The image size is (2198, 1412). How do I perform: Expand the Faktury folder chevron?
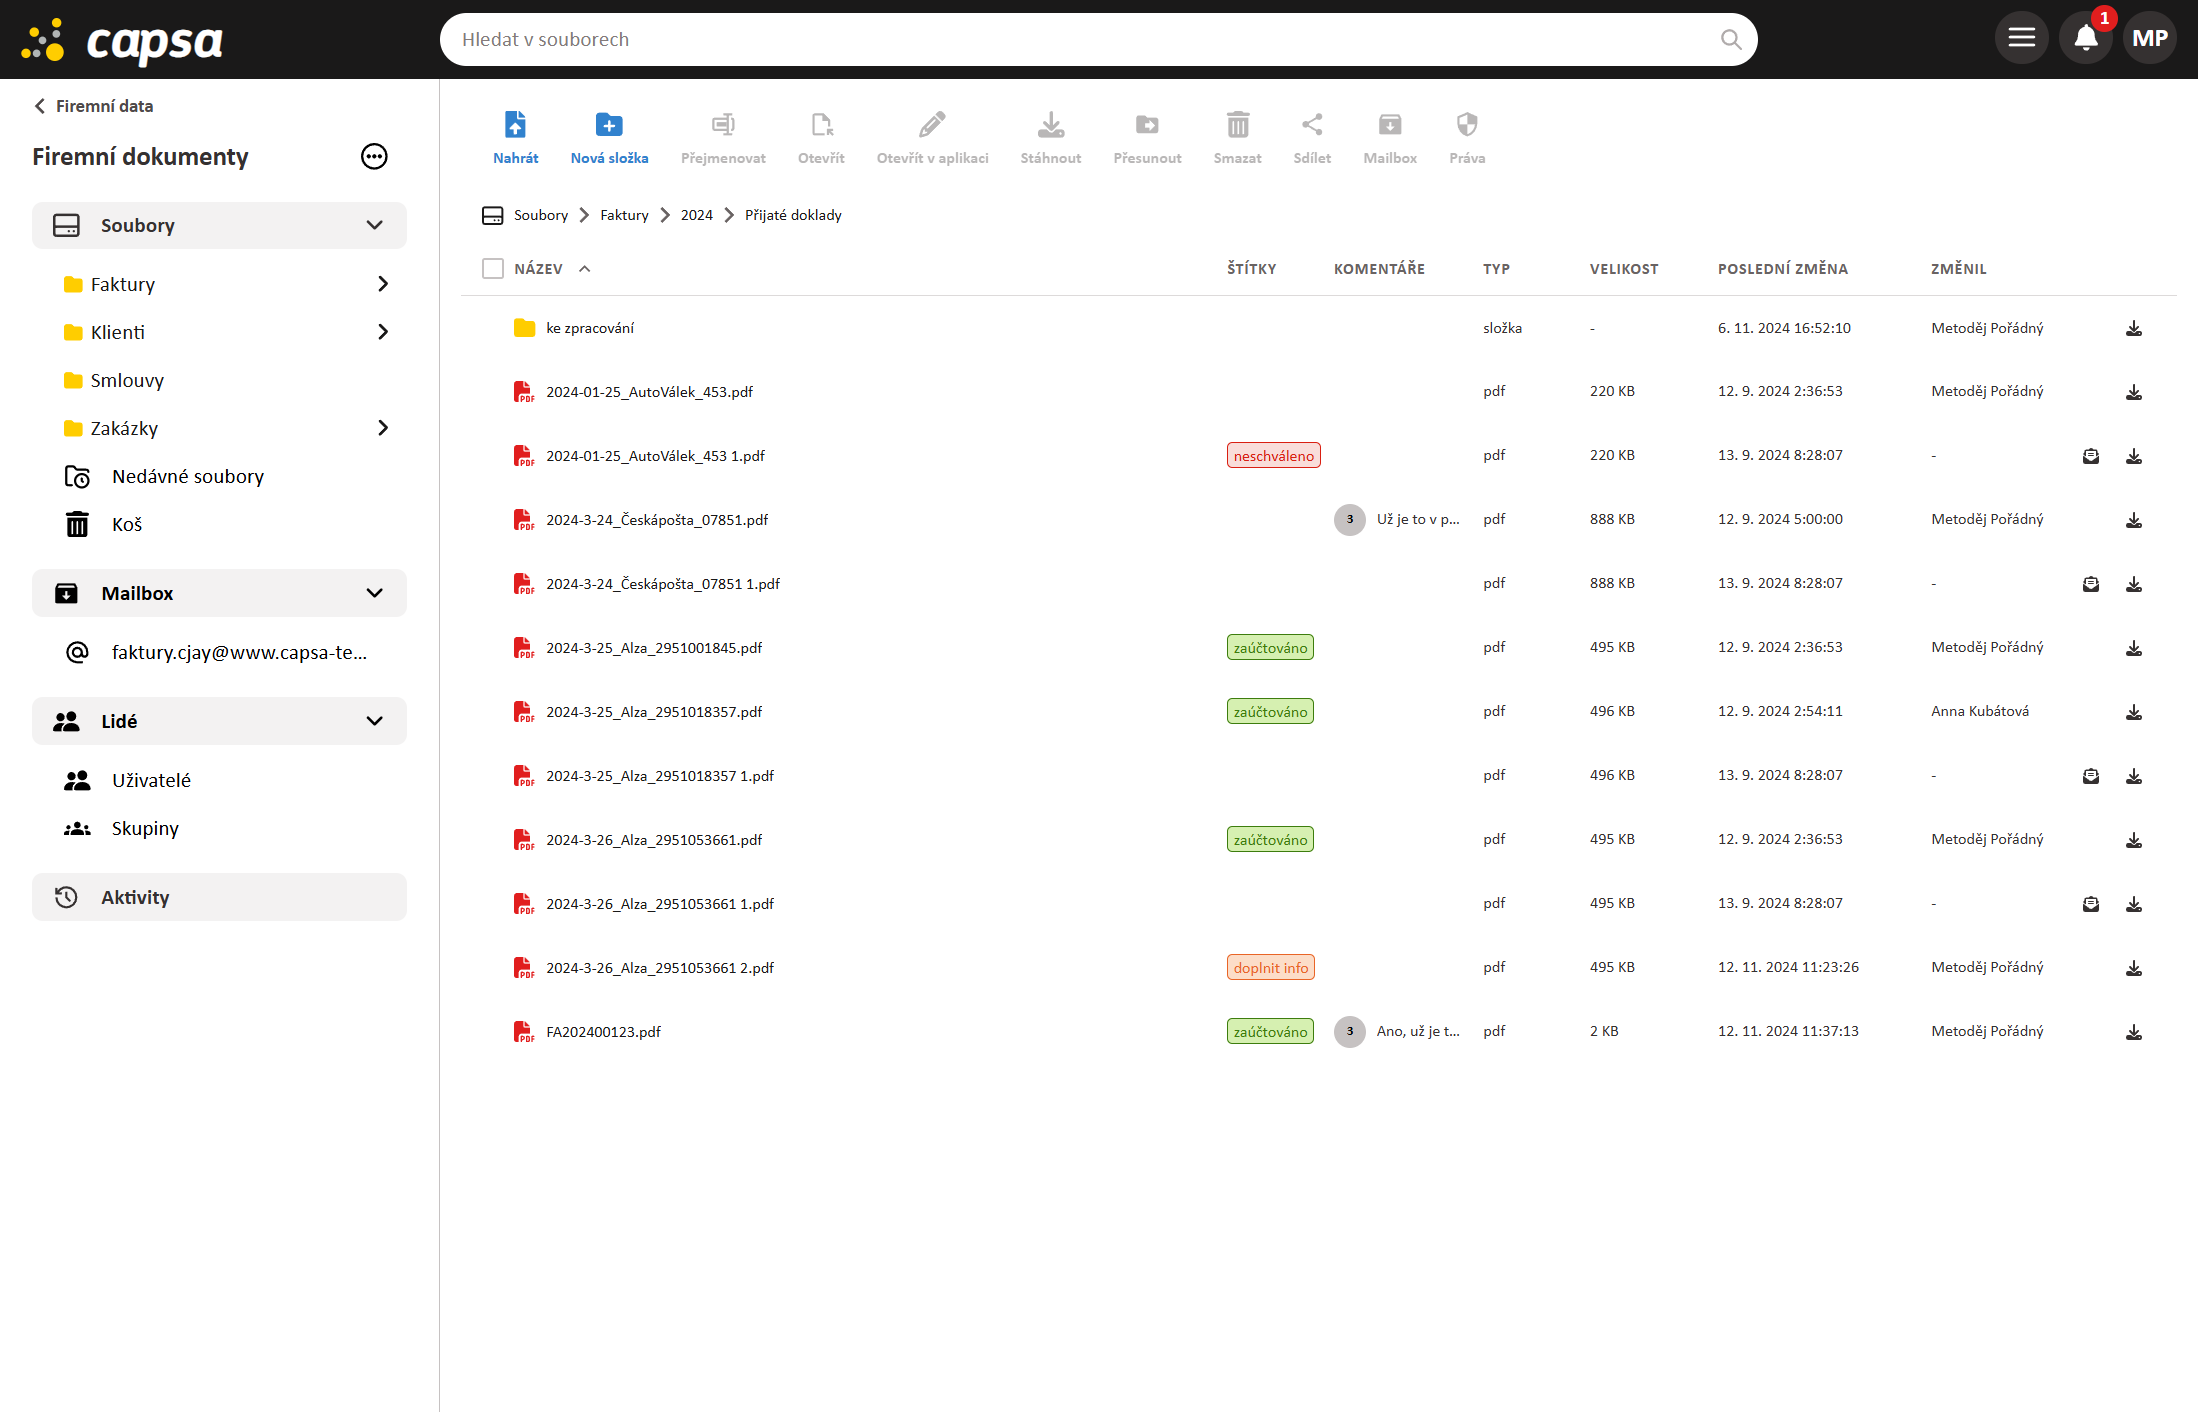382,284
